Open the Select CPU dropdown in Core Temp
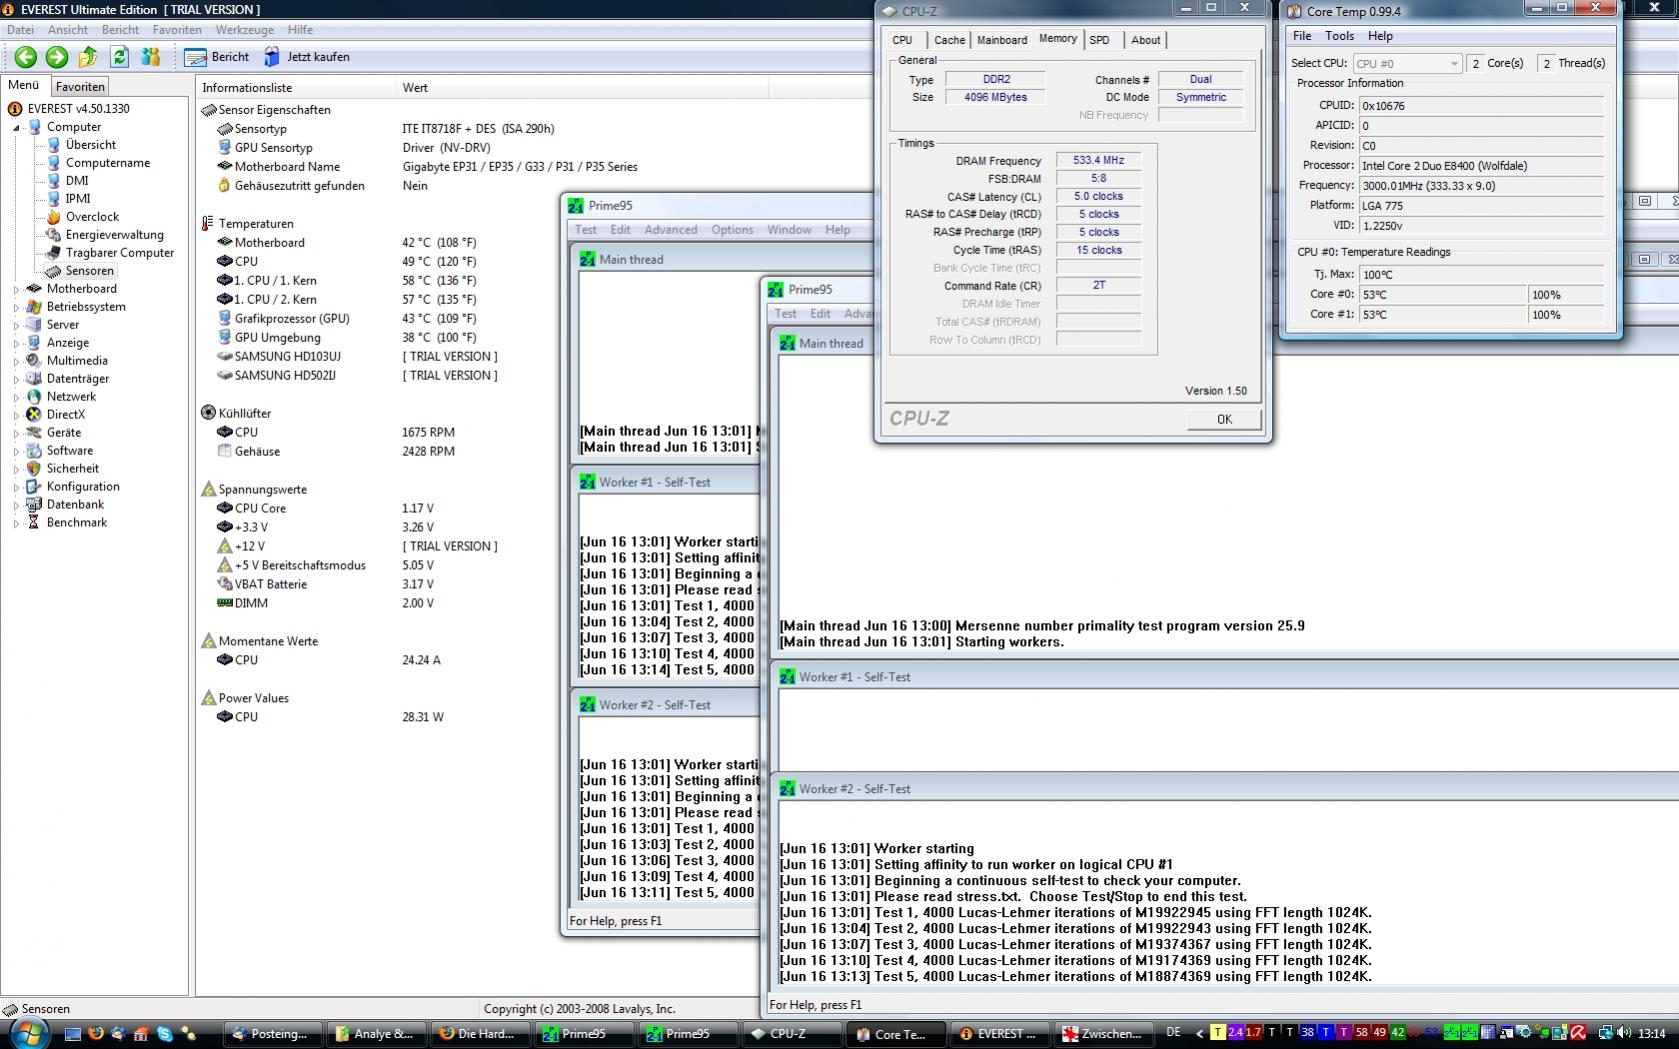The width and height of the screenshot is (1679, 1049). 1406,63
